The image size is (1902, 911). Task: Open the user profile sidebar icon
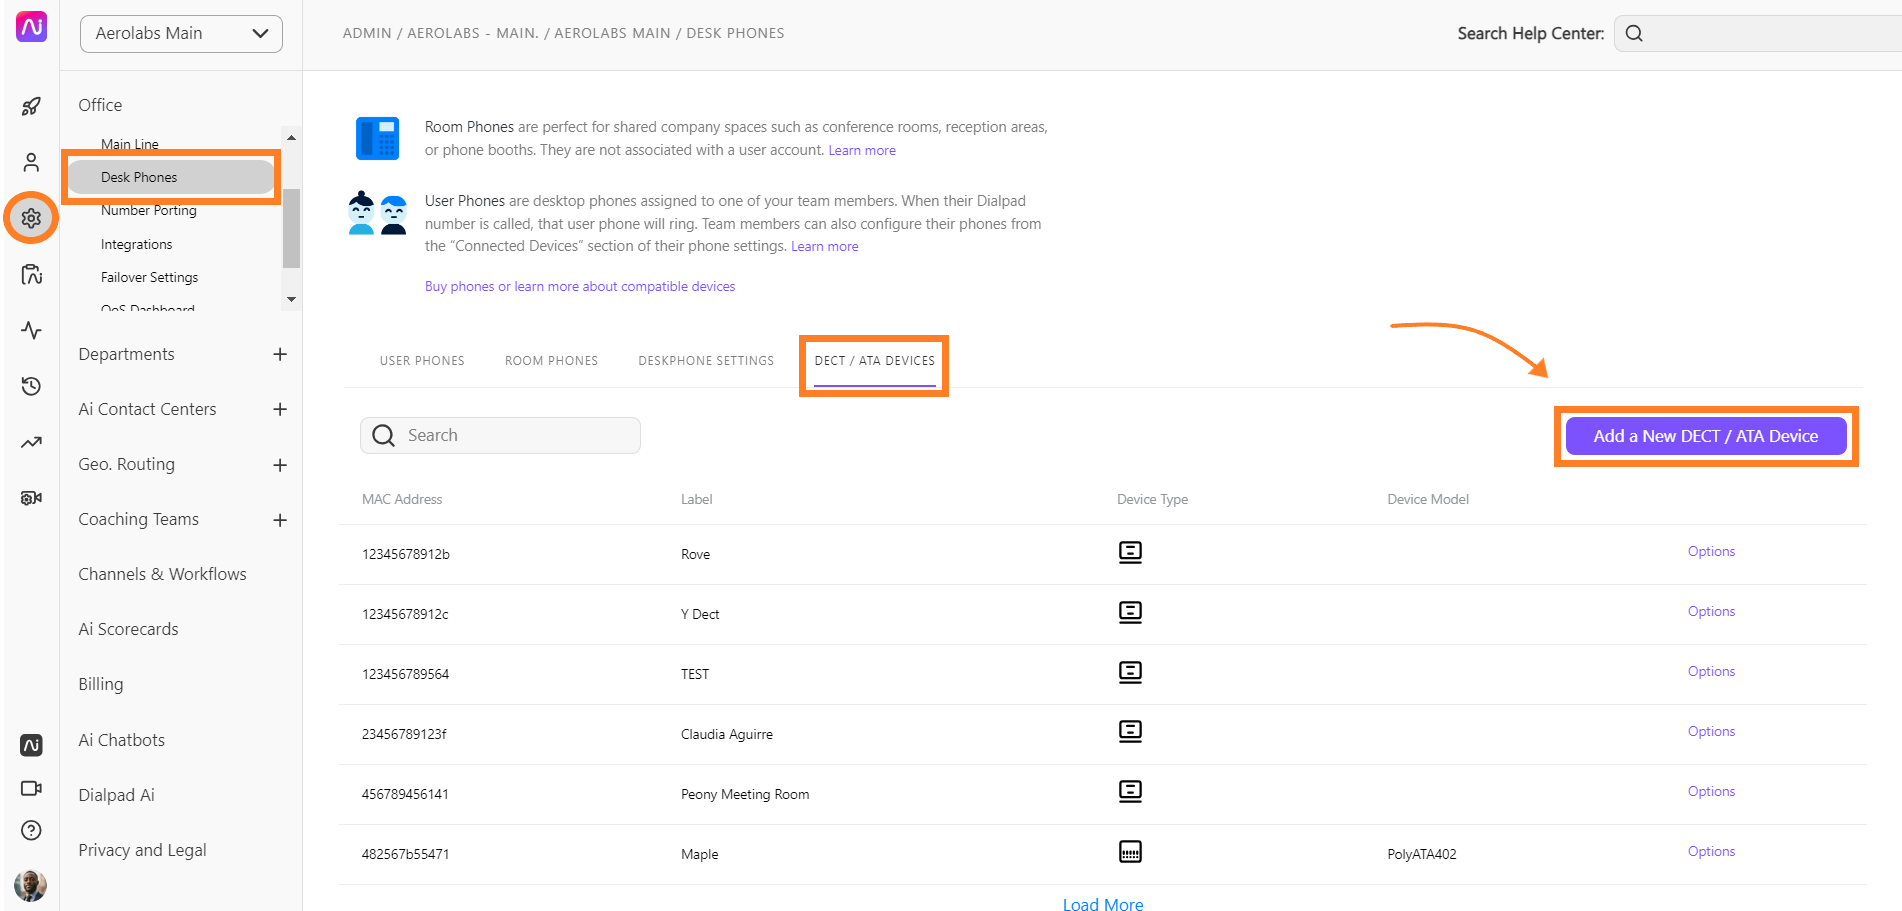[x=31, y=162]
